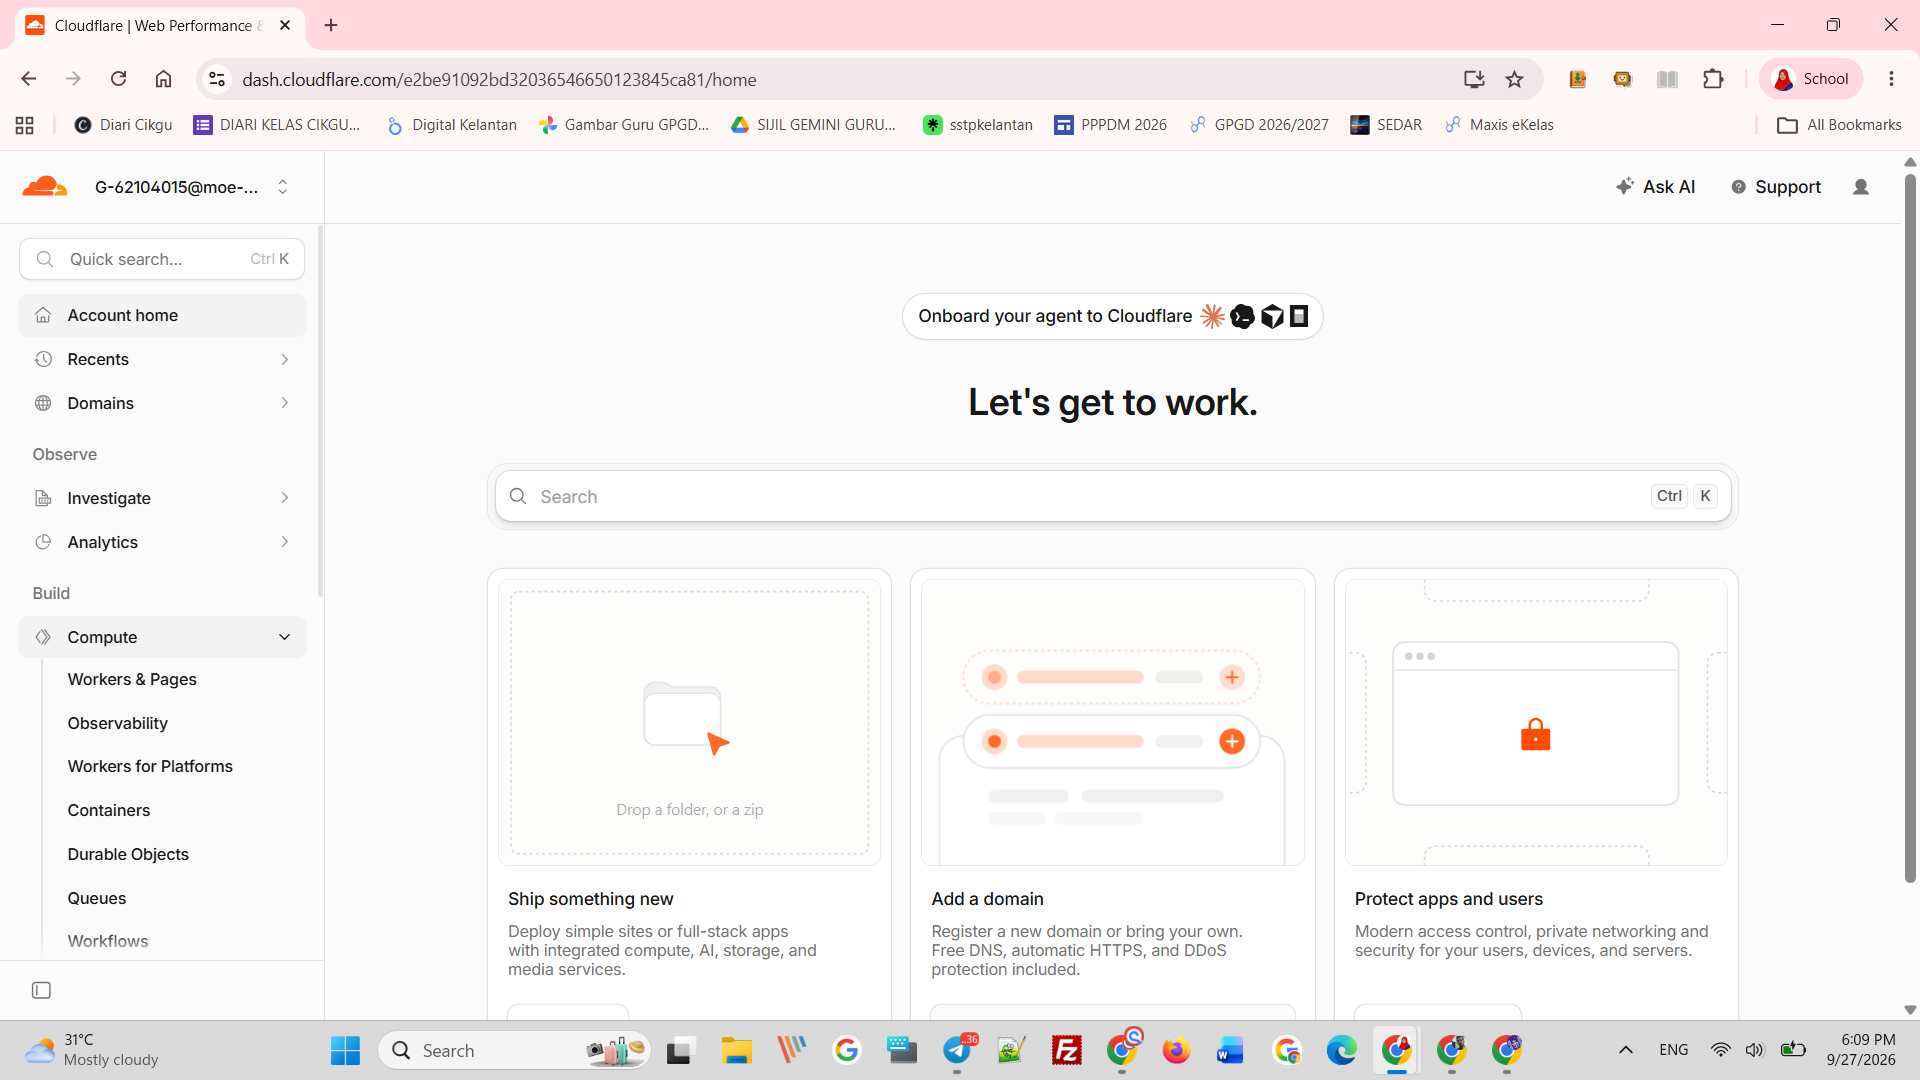Open Microsoft Word from the taskbar
The height and width of the screenshot is (1080, 1920).
1230,1050
